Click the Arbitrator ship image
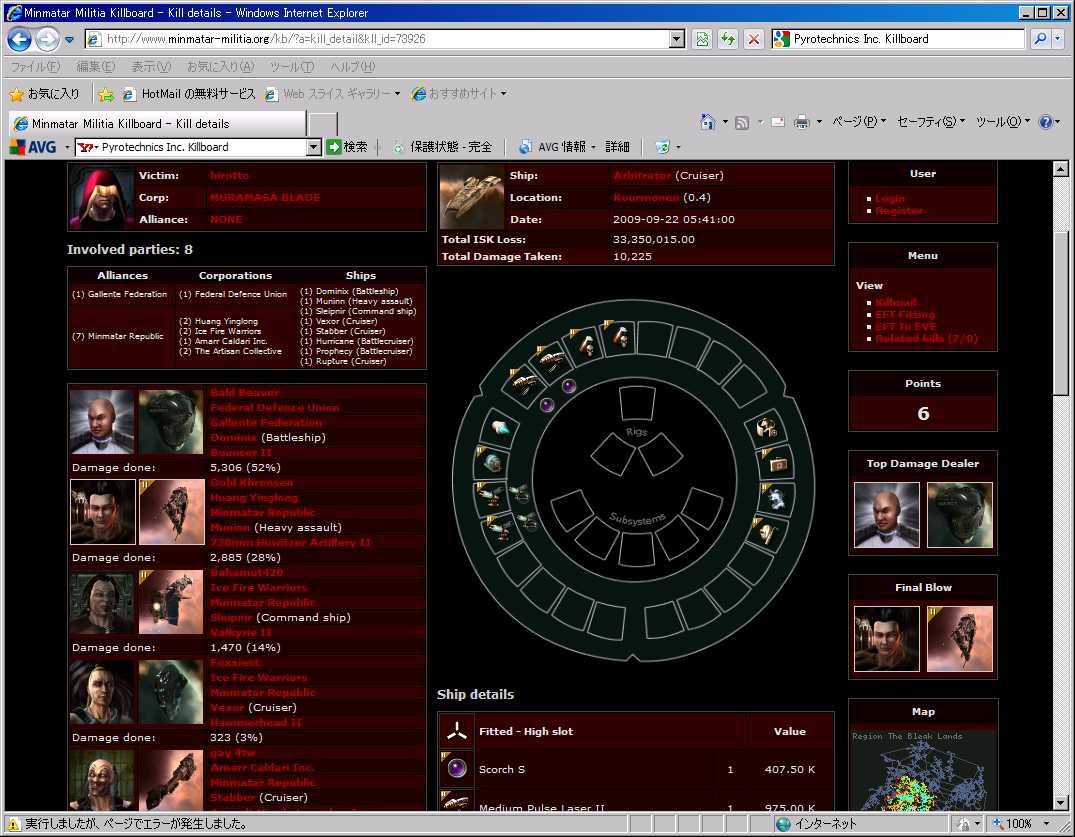The image size is (1075, 837). 472,197
